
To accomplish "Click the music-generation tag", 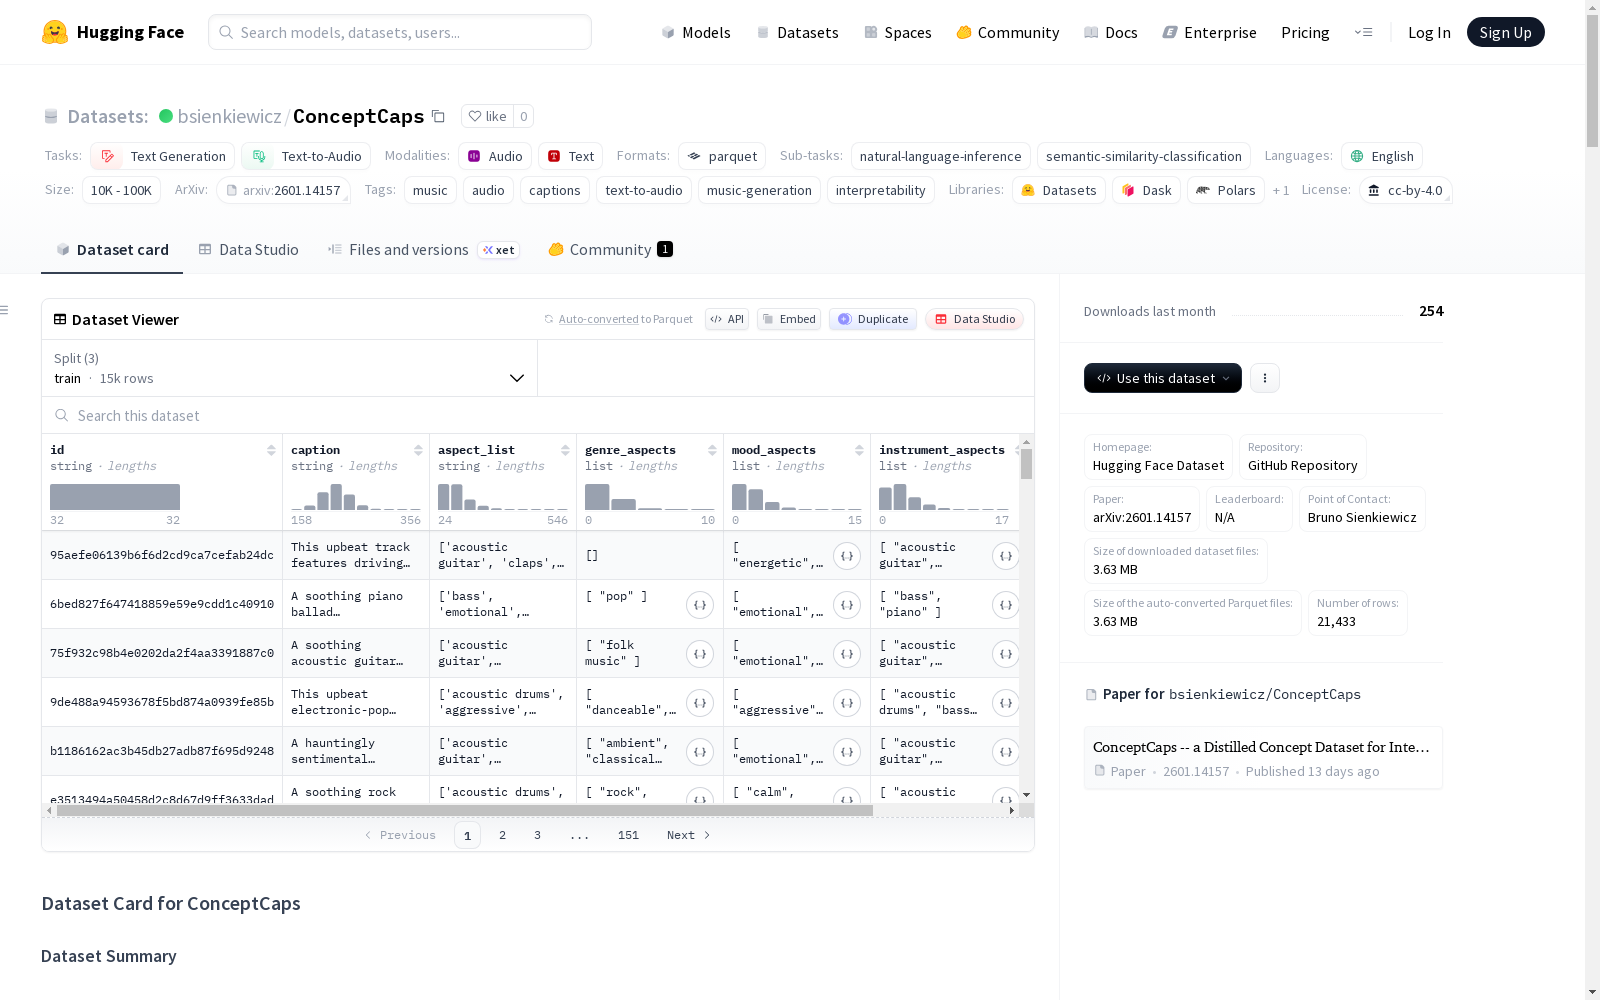I will tap(759, 190).
